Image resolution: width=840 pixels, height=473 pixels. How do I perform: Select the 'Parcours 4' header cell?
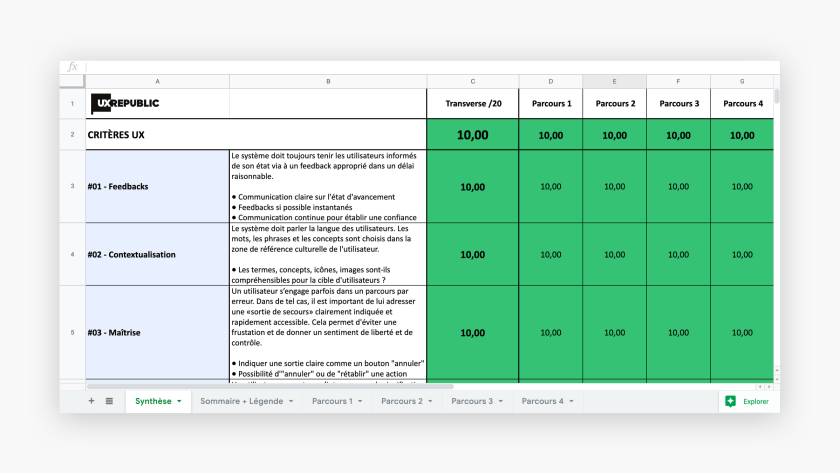pyautogui.click(x=742, y=103)
